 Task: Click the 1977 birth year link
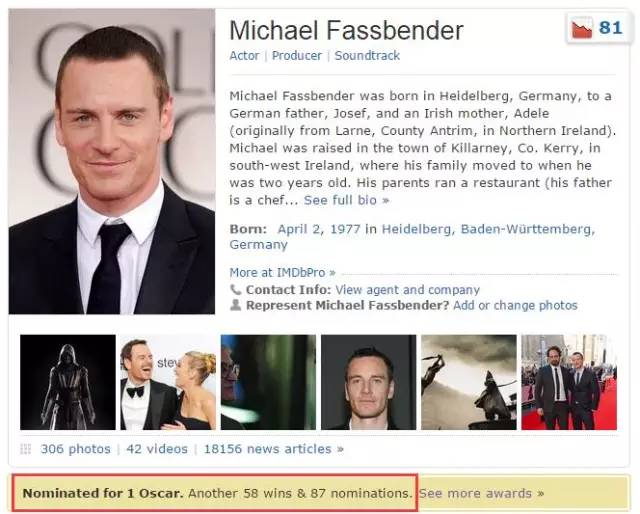click(345, 229)
